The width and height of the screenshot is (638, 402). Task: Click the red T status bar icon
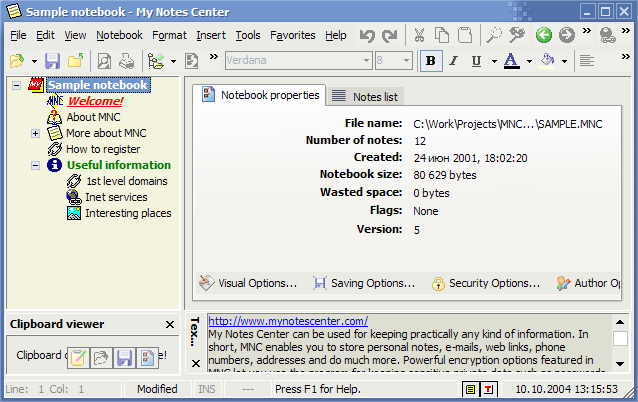pos(488,389)
